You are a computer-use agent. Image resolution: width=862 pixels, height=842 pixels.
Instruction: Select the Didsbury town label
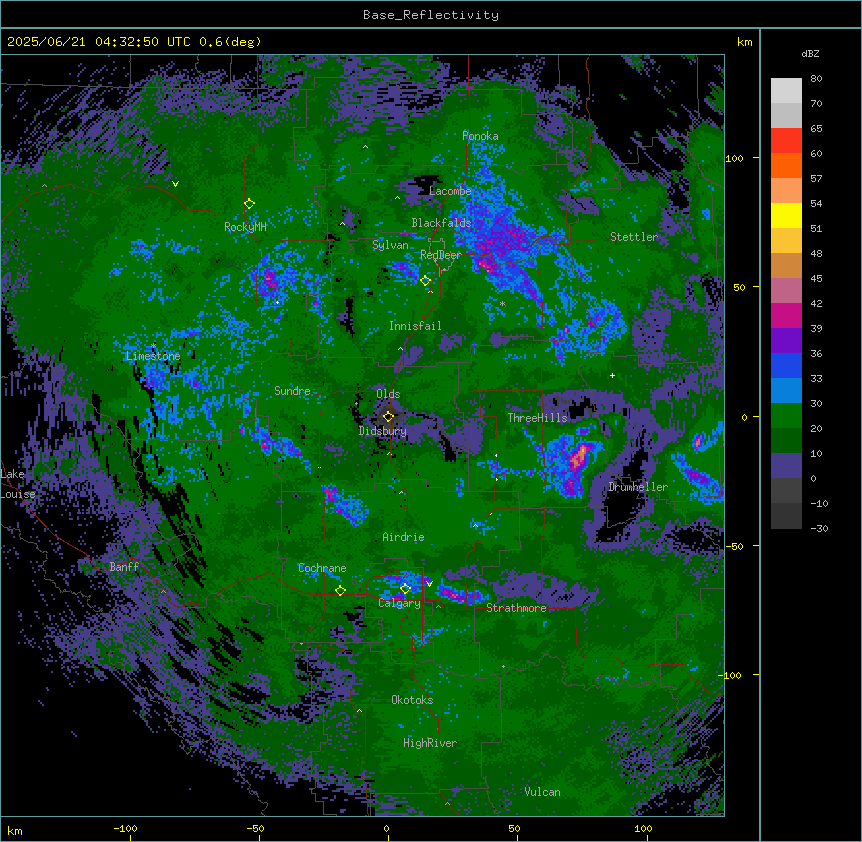coord(383,431)
